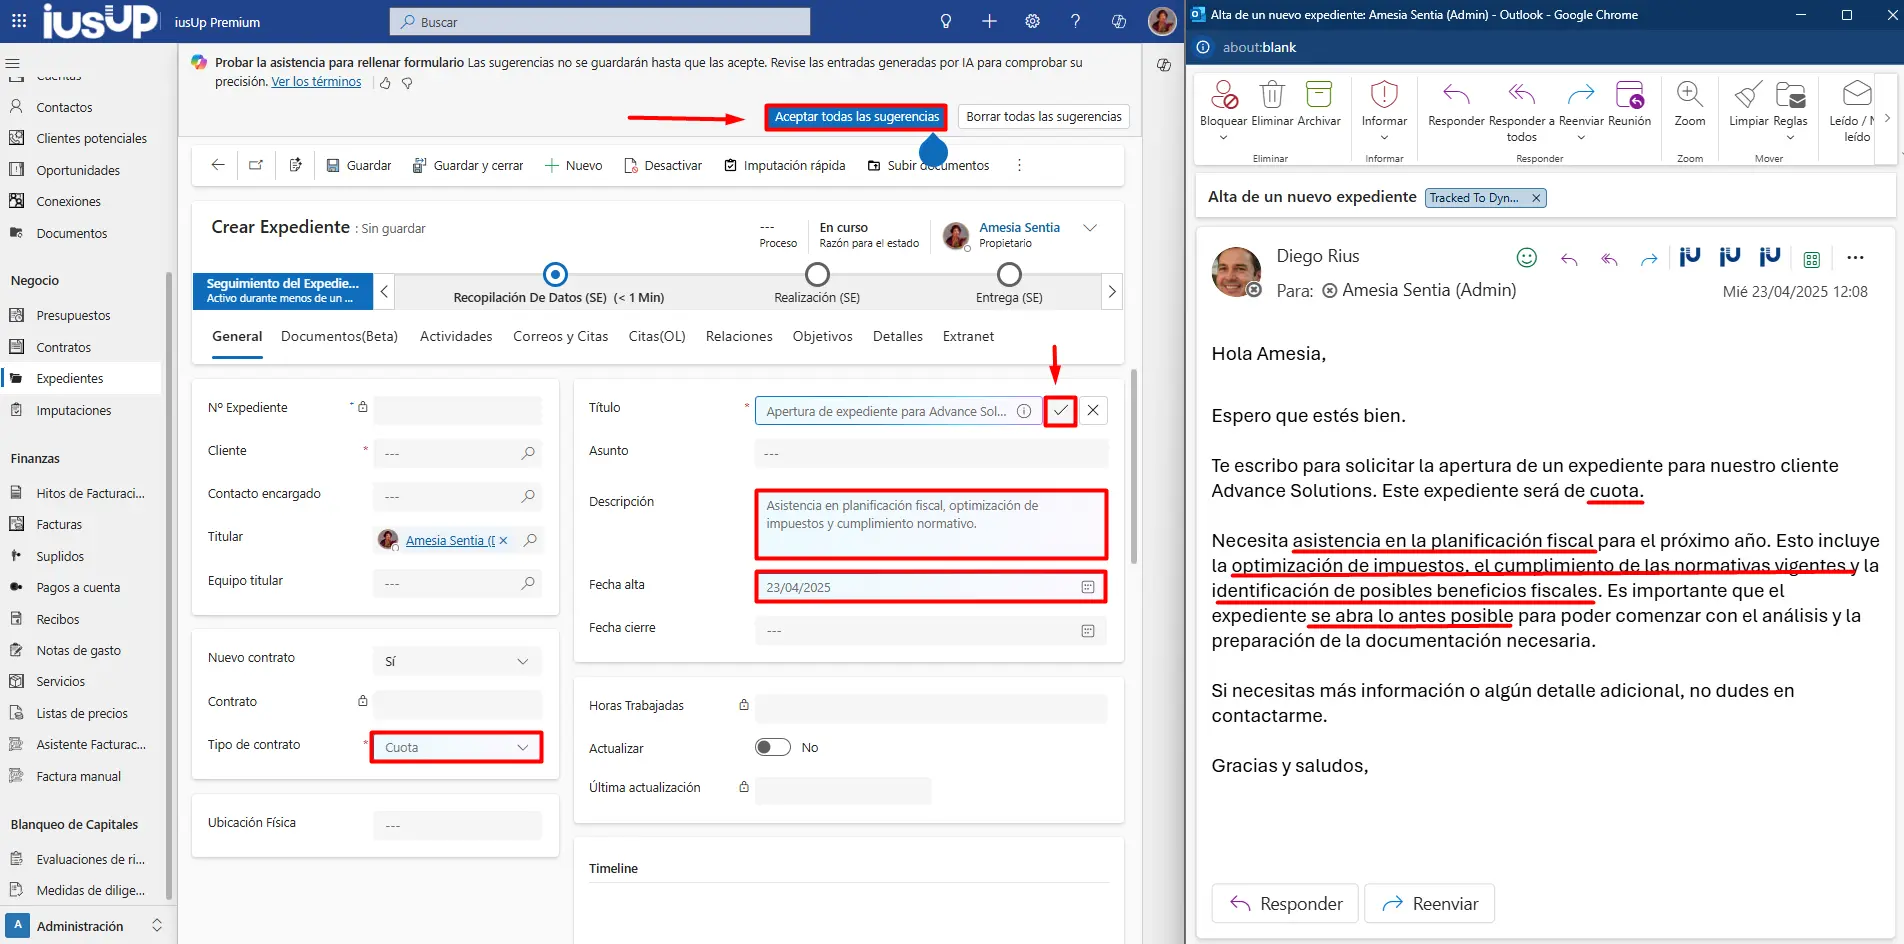Viewport: 1904px width, 944px height.
Task: Select the Recopilación De Datos stage circle
Action: click(555, 274)
